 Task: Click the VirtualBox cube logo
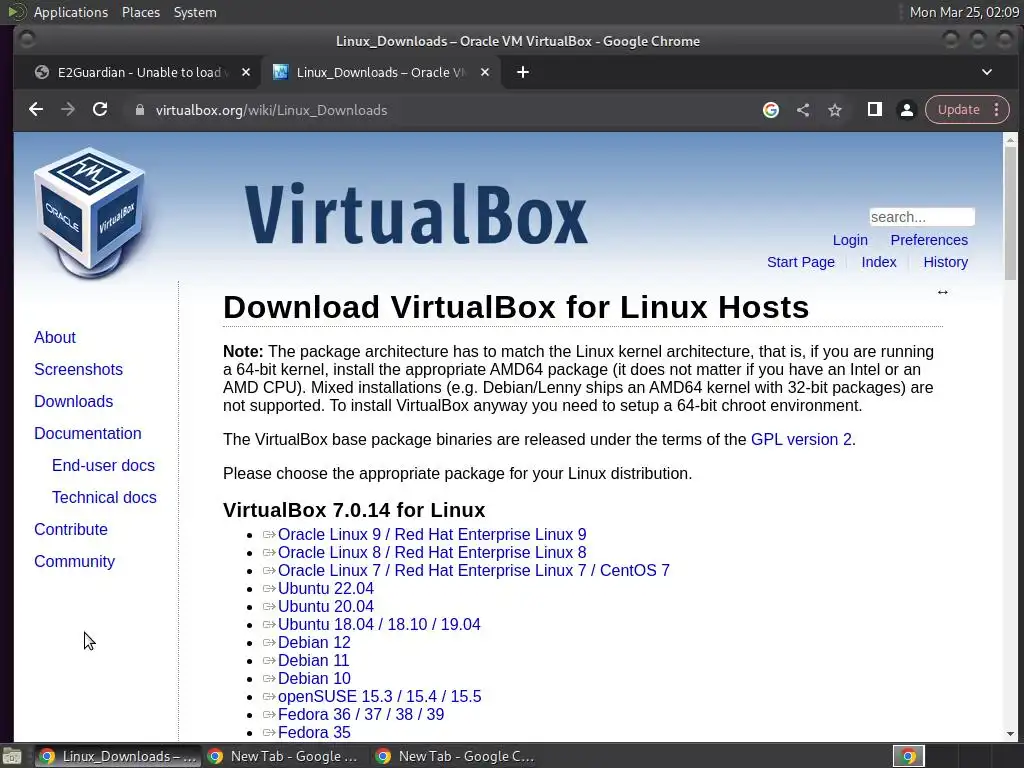(90, 213)
